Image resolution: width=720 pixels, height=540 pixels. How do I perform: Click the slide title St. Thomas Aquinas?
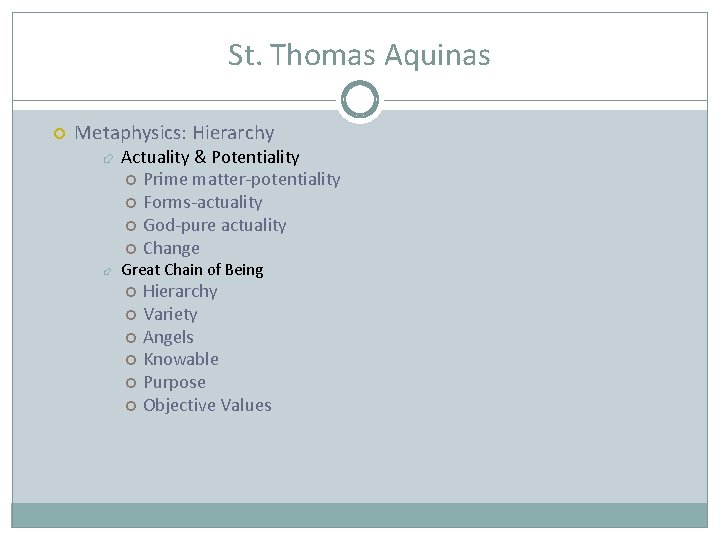point(359,55)
